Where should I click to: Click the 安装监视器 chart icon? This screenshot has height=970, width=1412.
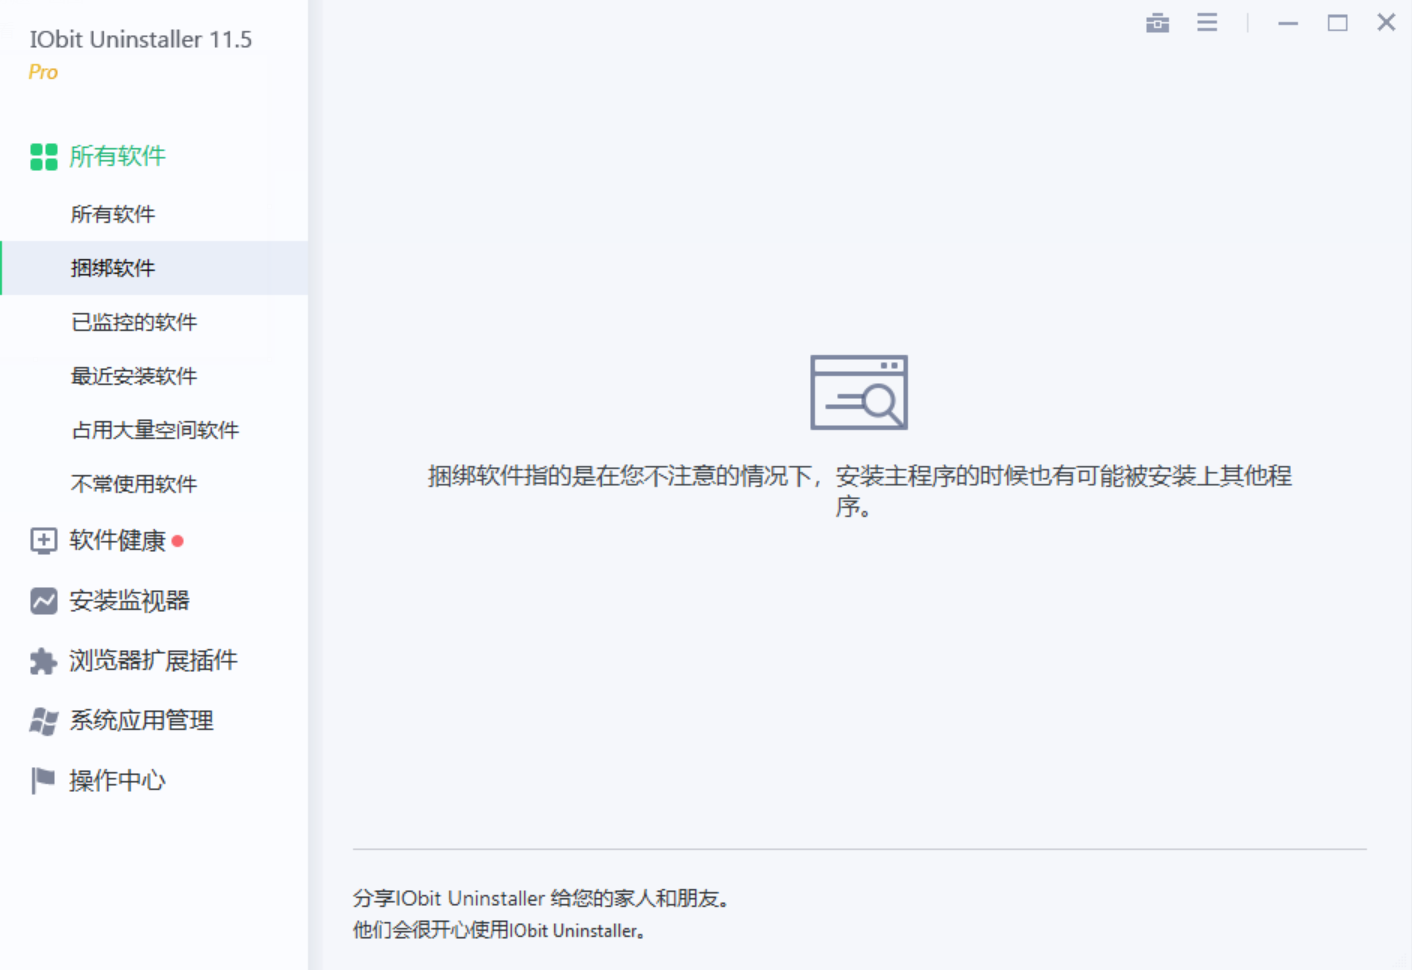point(43,601)
